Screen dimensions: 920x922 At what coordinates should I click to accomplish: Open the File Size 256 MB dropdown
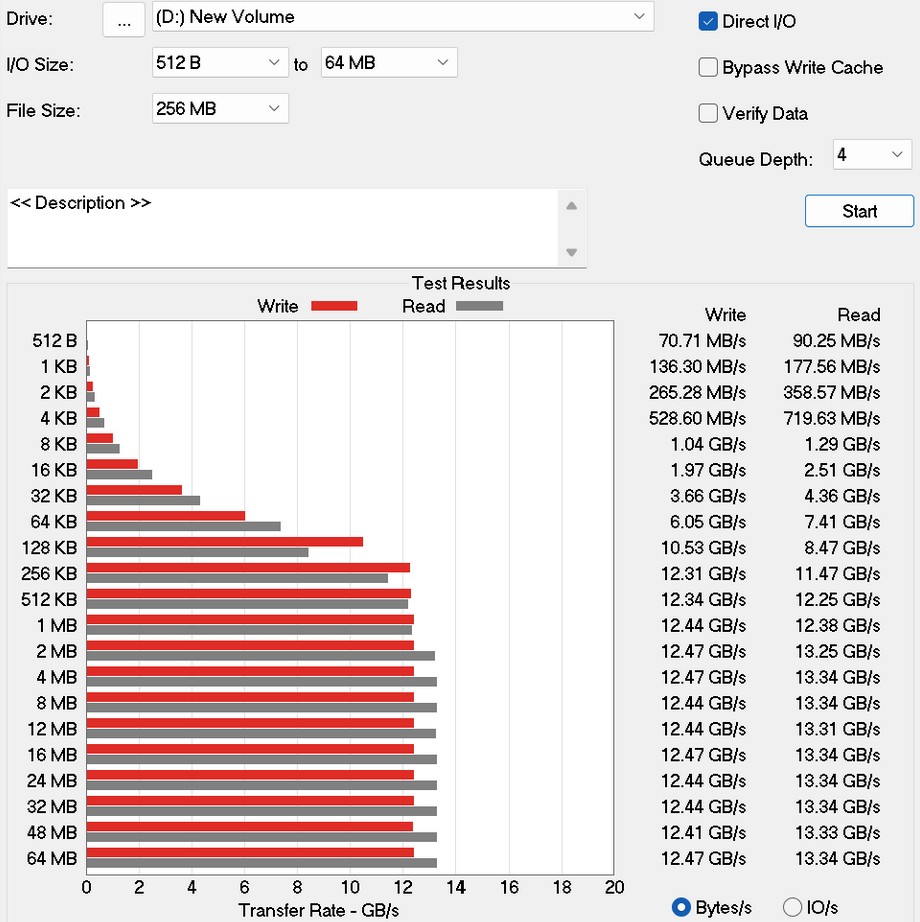220,109
